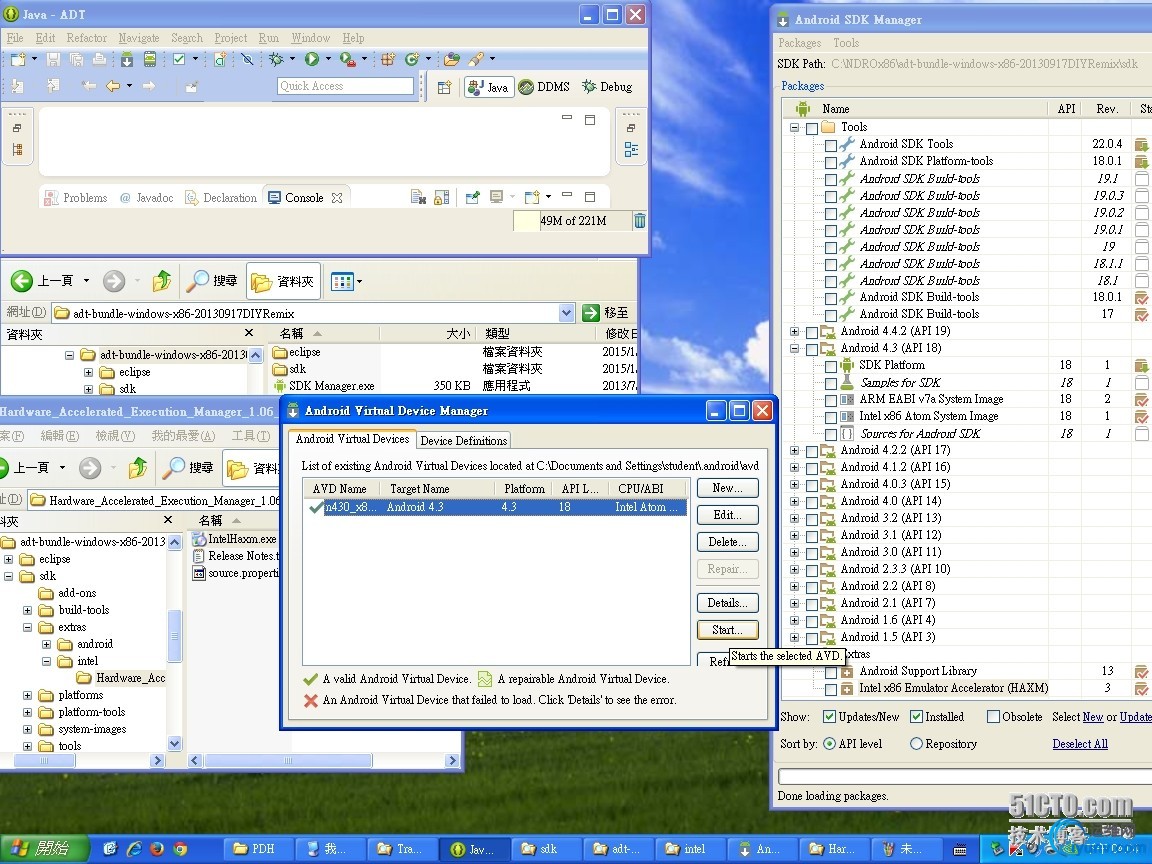Open Android SDK Manager from ADT toolbar
1152x864 pixels.
pos(127,60)
